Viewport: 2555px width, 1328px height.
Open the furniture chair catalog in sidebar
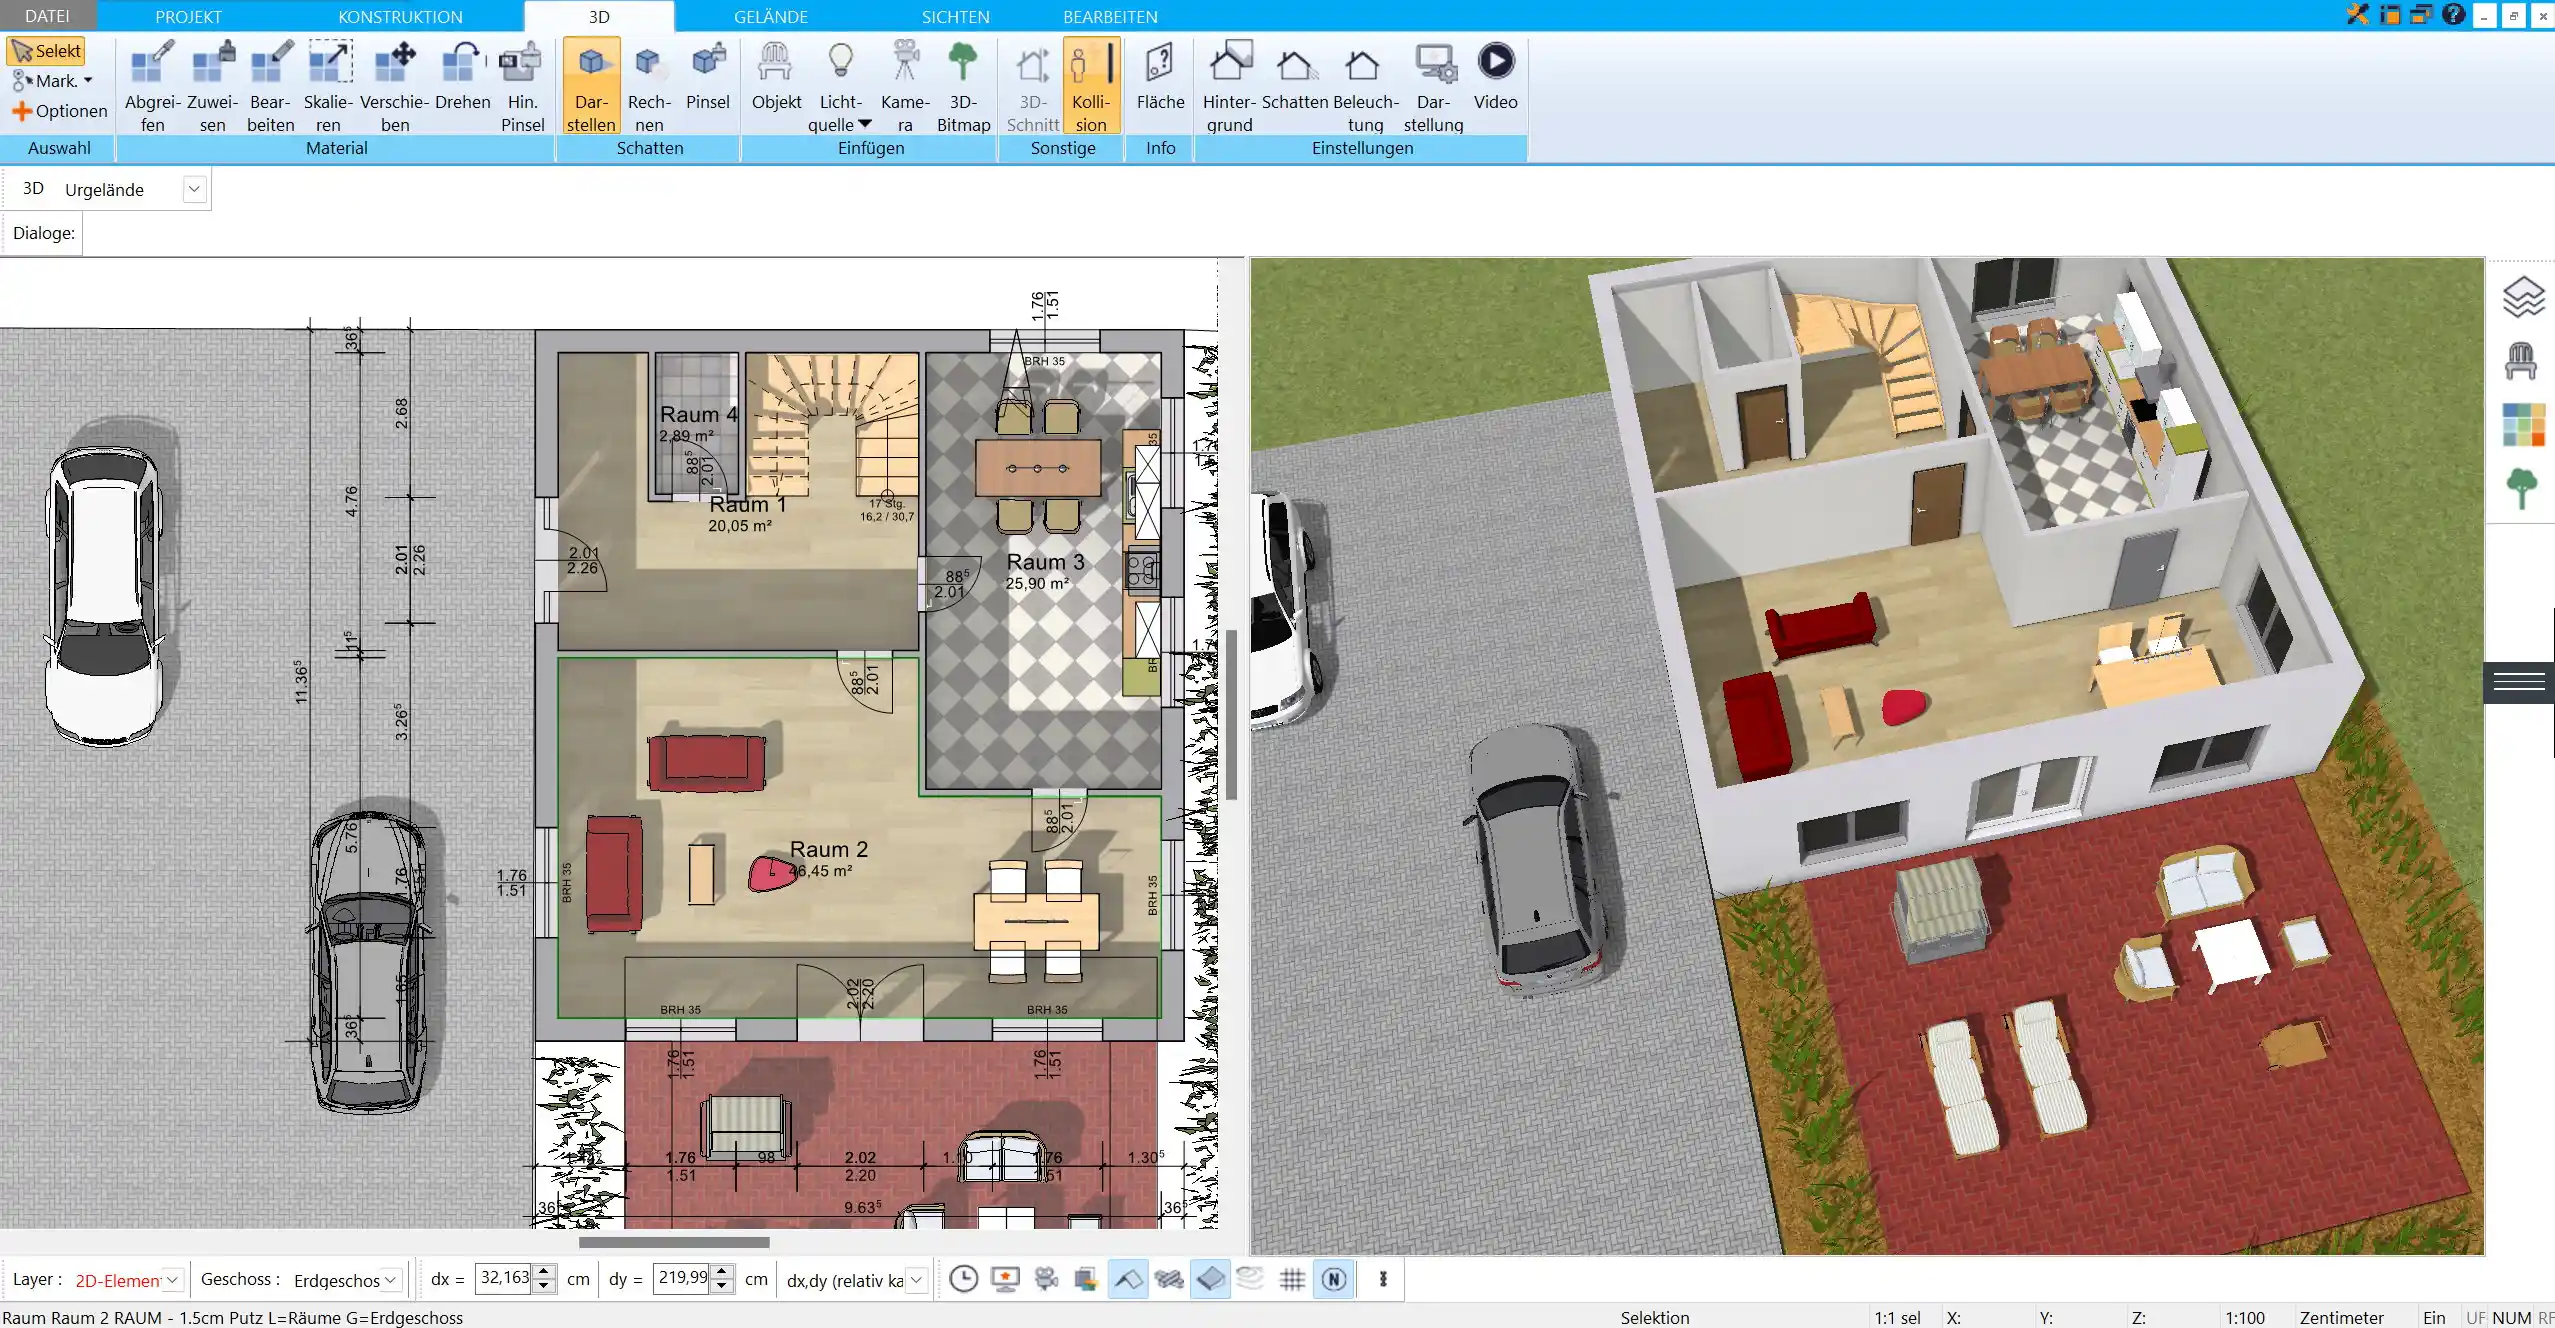(x=2522, y=360)
